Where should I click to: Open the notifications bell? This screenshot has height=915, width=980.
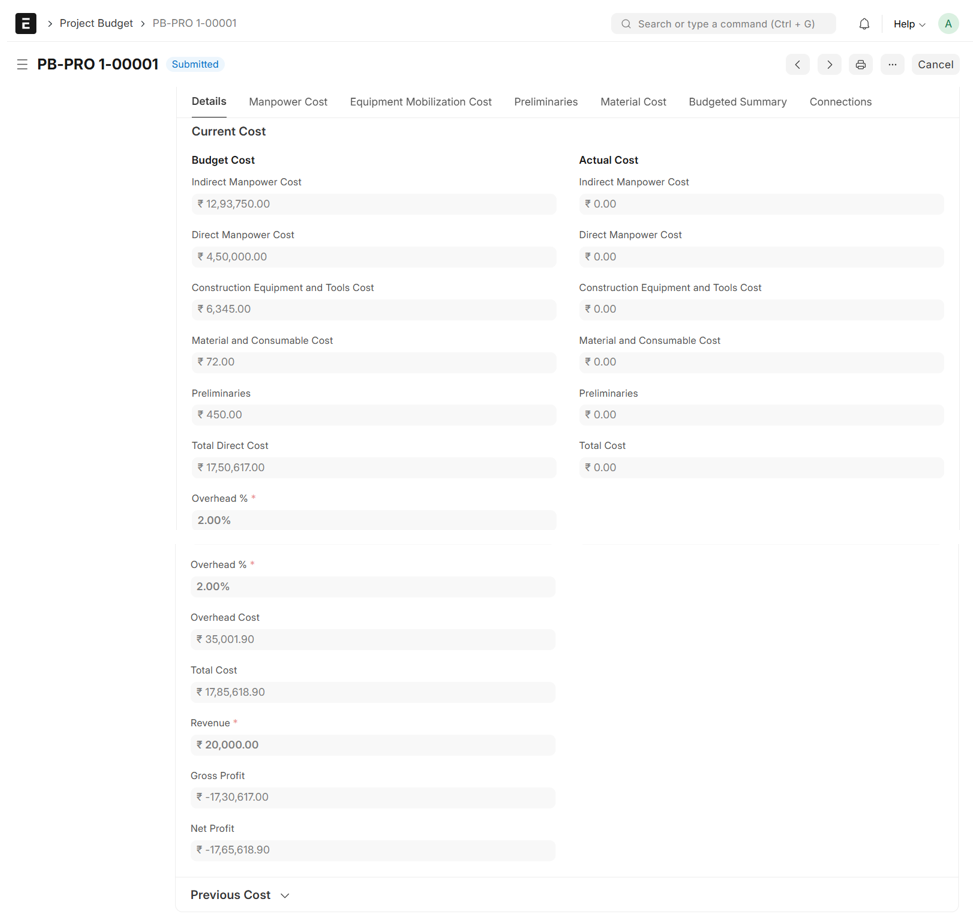coord(864,24)
